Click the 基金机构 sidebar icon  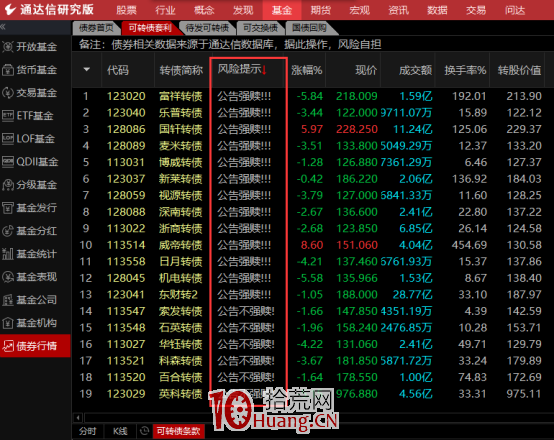tap(7, 323)
